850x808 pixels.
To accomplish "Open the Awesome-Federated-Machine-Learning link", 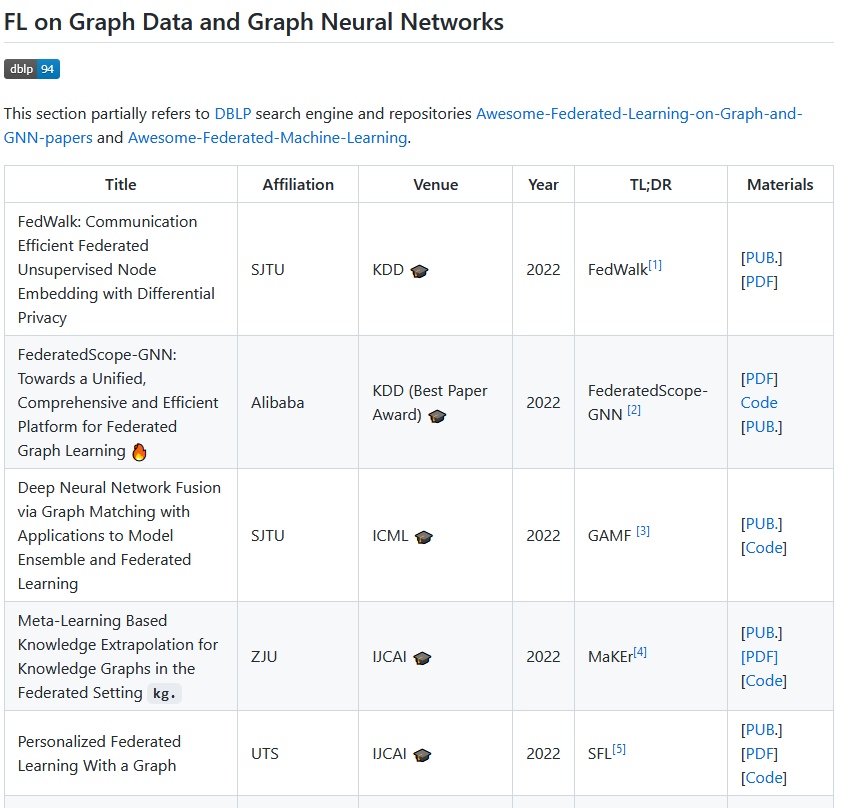I will click(267, 138).
